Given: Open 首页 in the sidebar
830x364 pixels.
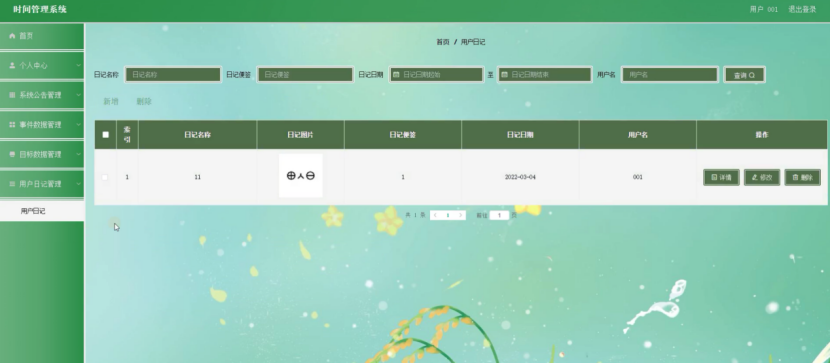Looking at the screenshot, I should [x=42, y=36].
